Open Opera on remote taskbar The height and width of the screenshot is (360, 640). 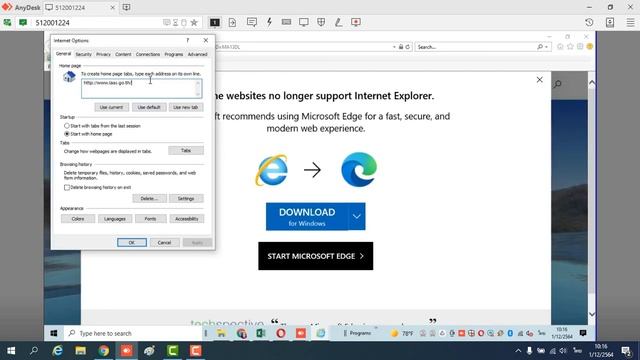point(281,333)
